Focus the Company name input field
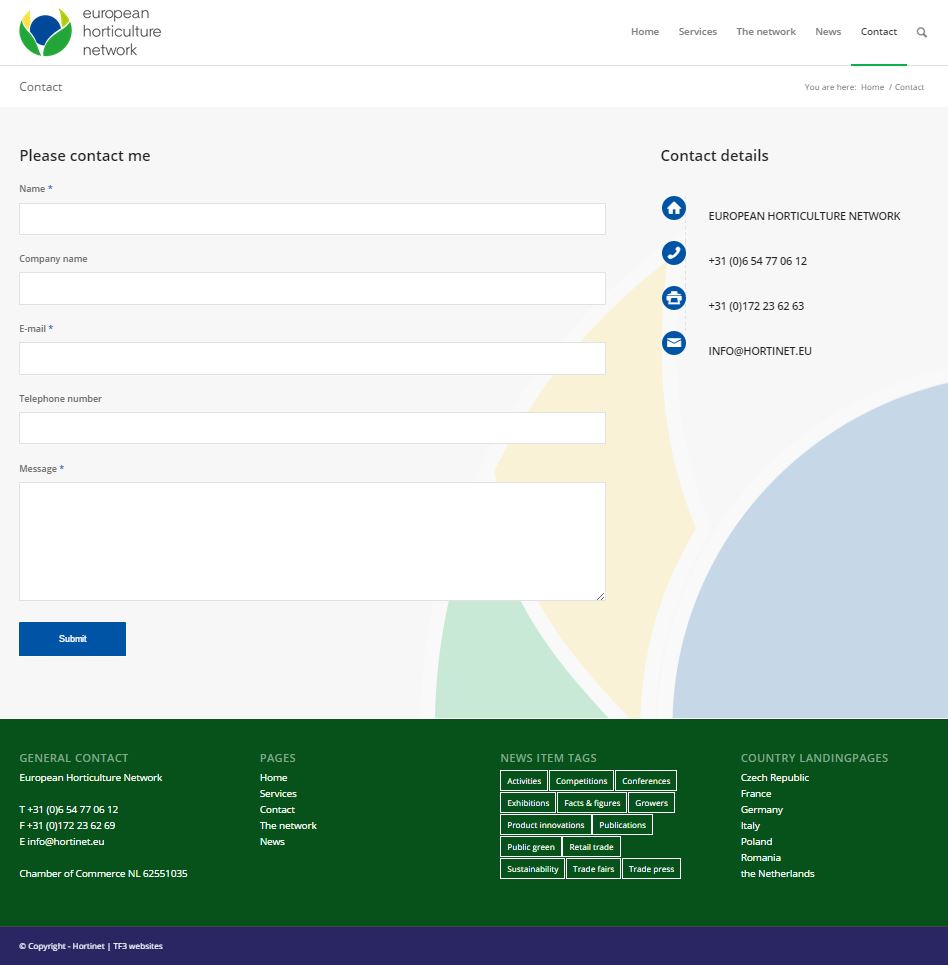948x965 pixels. [312, 289]
